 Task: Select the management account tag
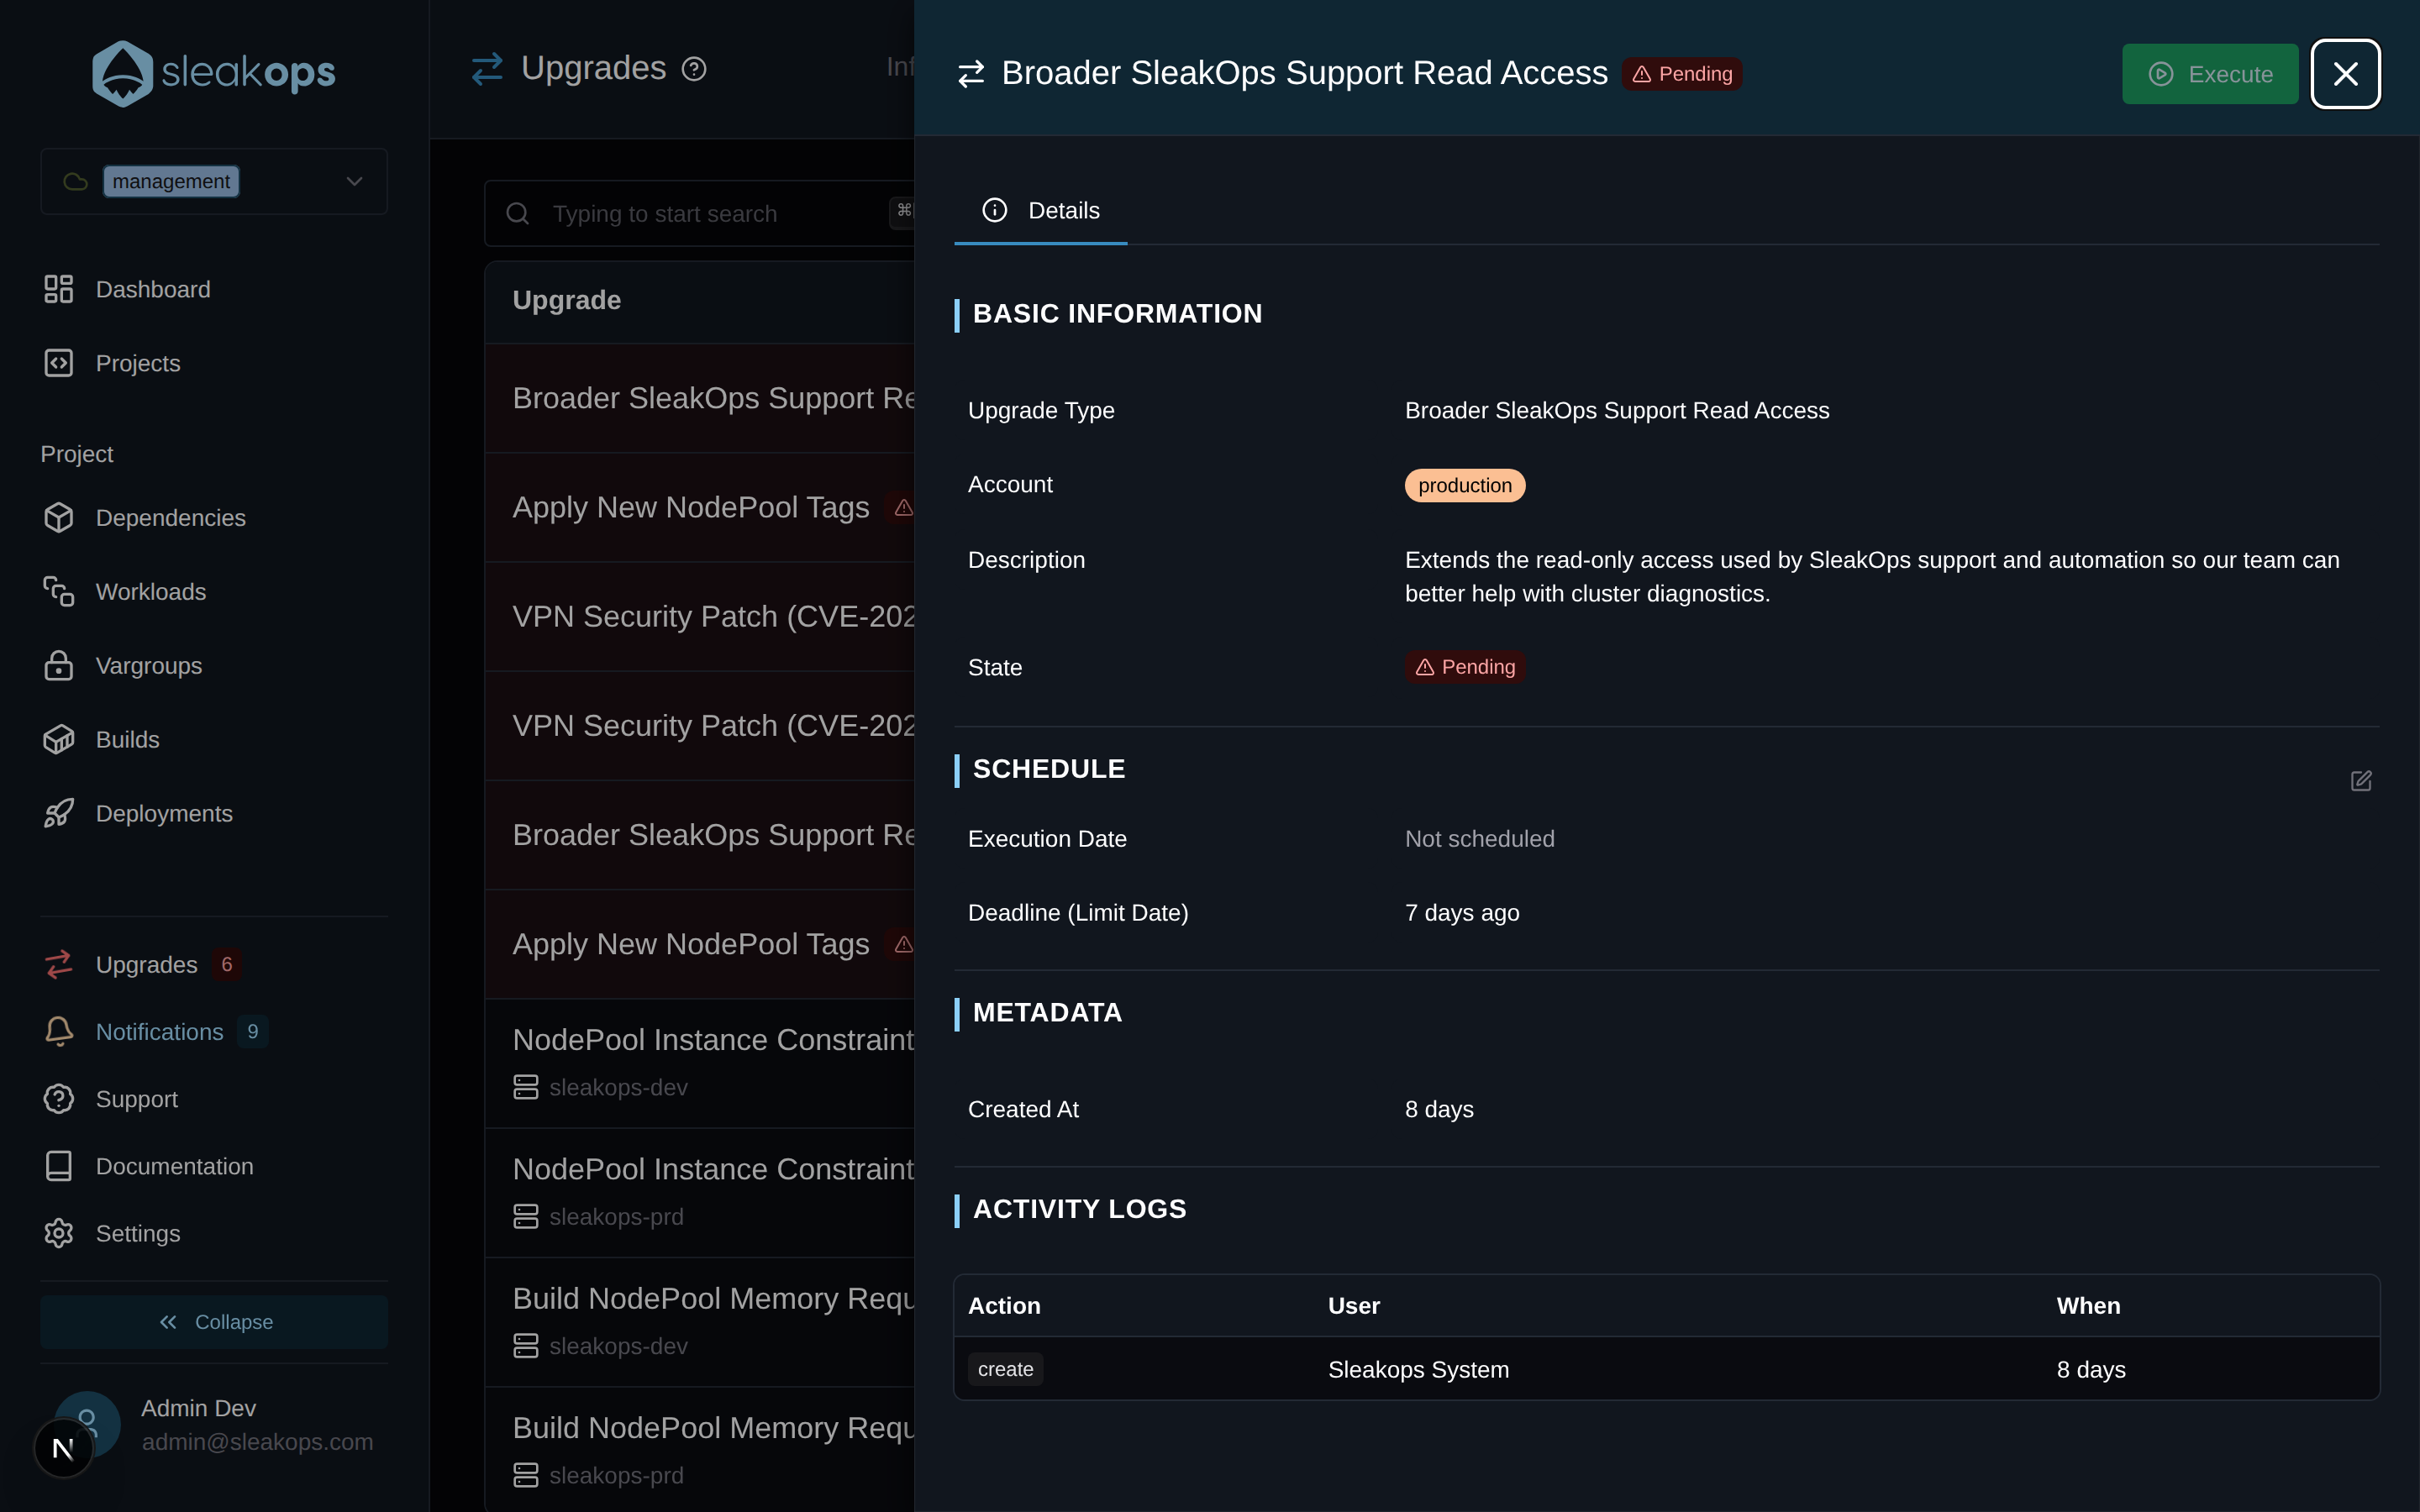click(171, 182)
